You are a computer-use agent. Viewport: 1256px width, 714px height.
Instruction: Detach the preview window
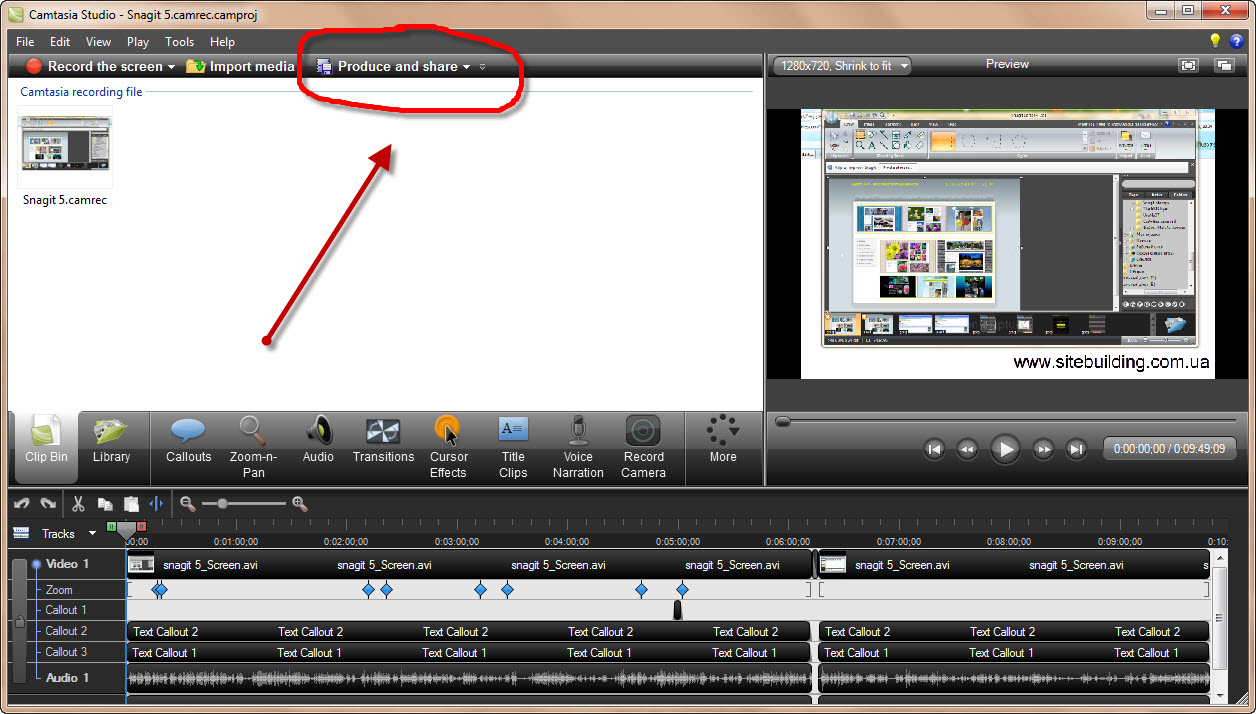1224,65
